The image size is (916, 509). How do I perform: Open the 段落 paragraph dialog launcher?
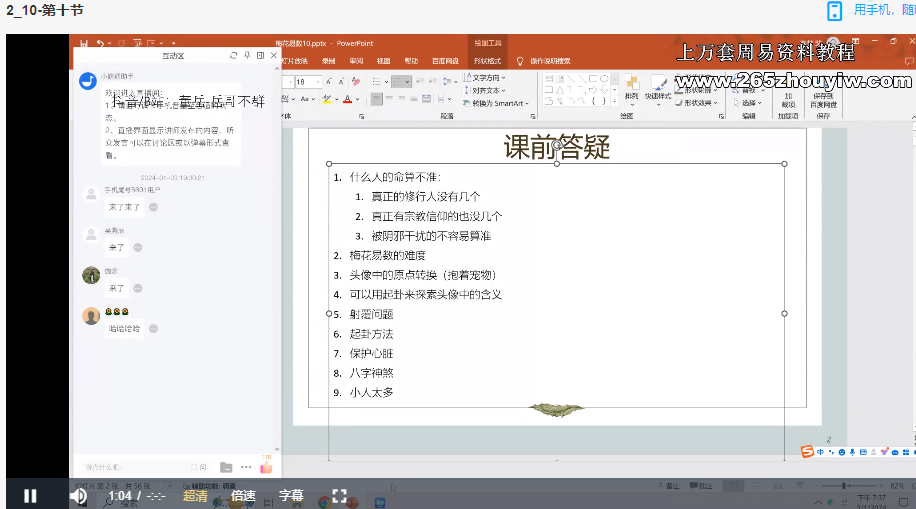point(533,116)
